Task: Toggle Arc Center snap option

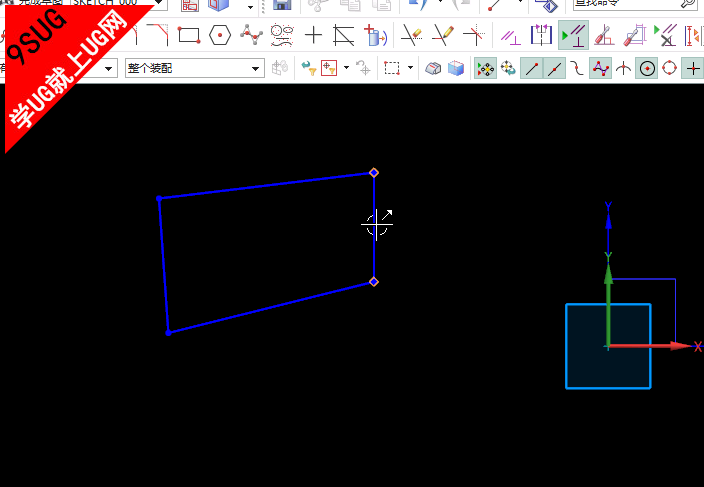Action: (x=647, y=68)
